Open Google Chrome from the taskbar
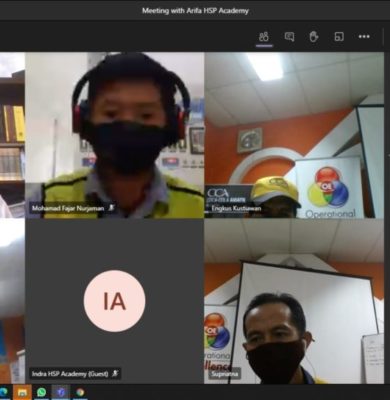 80,392
